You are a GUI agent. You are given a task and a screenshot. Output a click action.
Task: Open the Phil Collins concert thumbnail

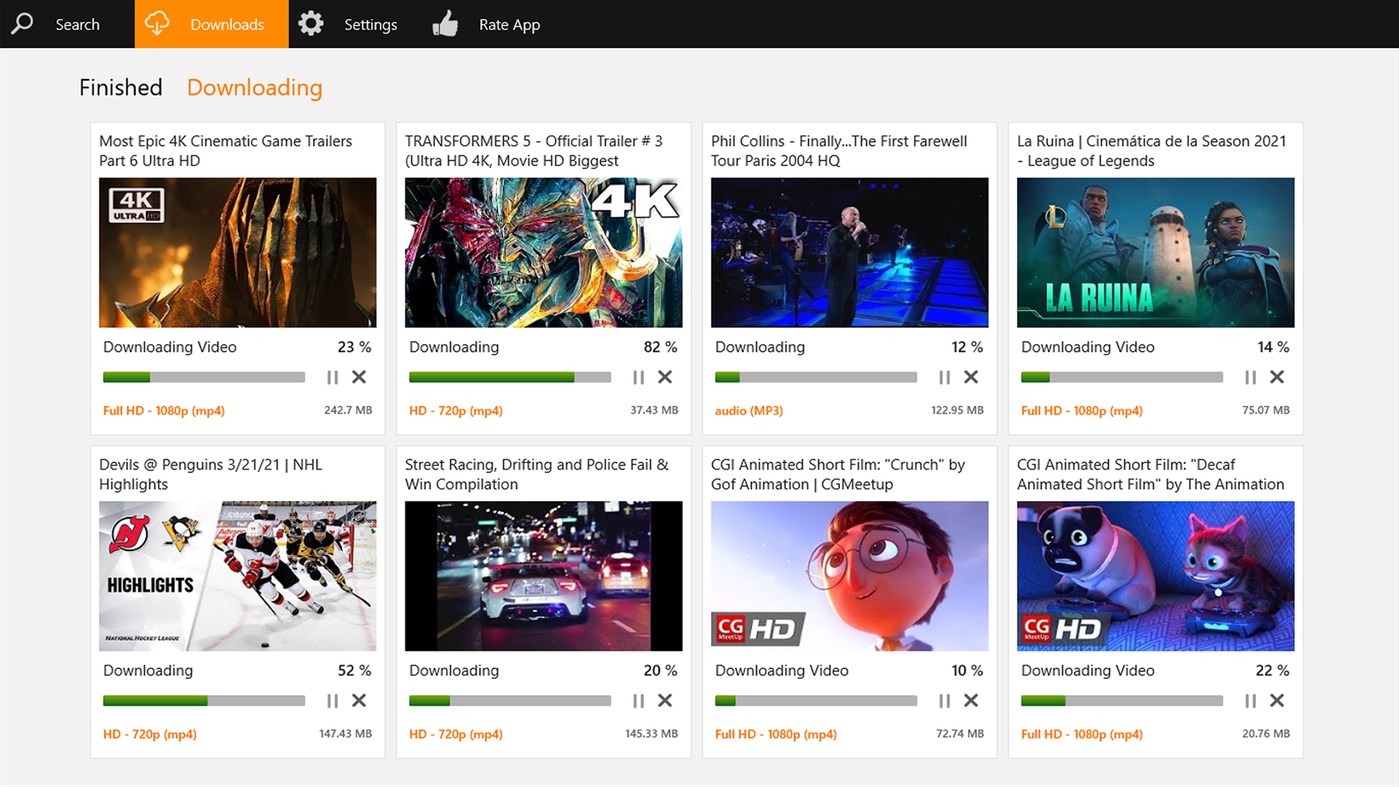850,253
